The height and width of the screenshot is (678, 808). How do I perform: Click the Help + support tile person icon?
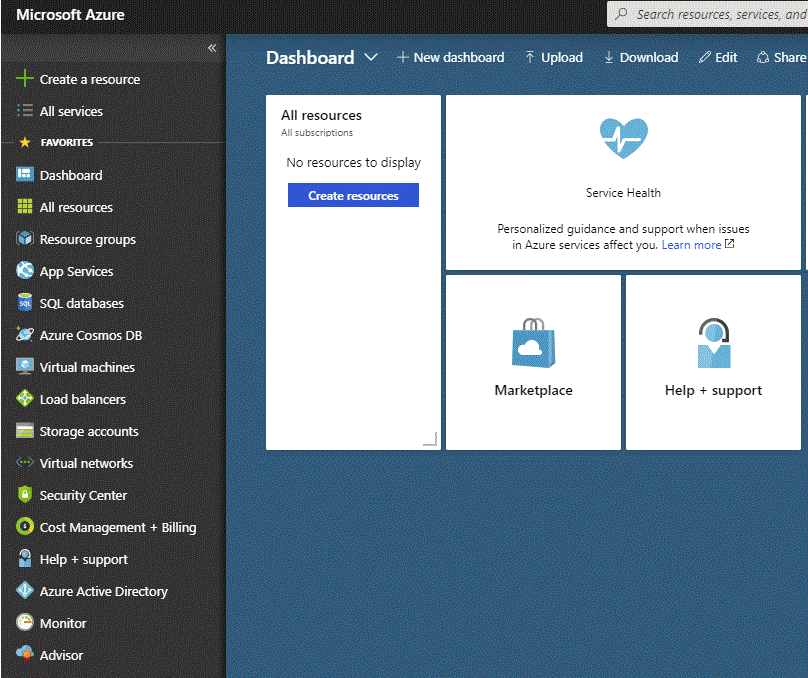(714, 343)
